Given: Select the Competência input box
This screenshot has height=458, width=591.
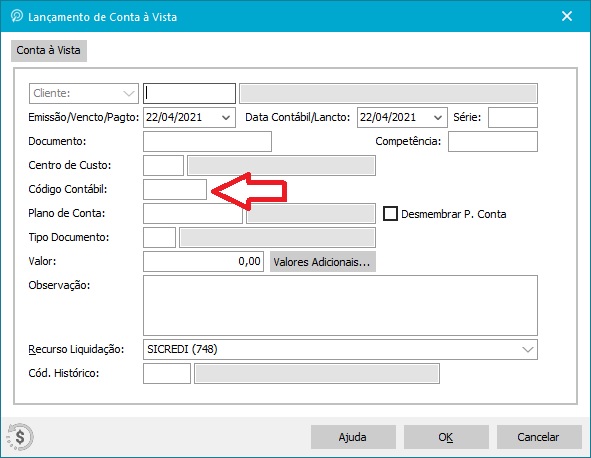Looking at the screenshot, I should pyautogui.click(x=493, y=141).
